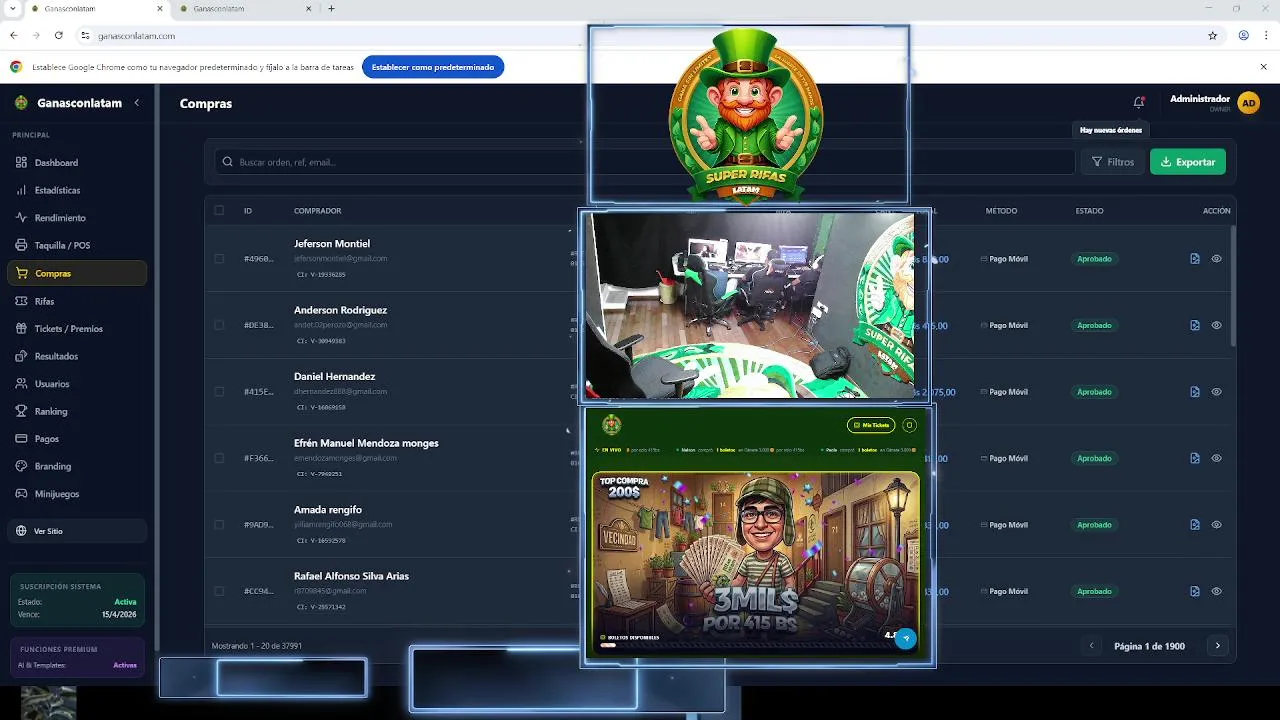Sort by the COMPRADOR column header
Screen dimensions: 1280x720
[x=317, y=211]
